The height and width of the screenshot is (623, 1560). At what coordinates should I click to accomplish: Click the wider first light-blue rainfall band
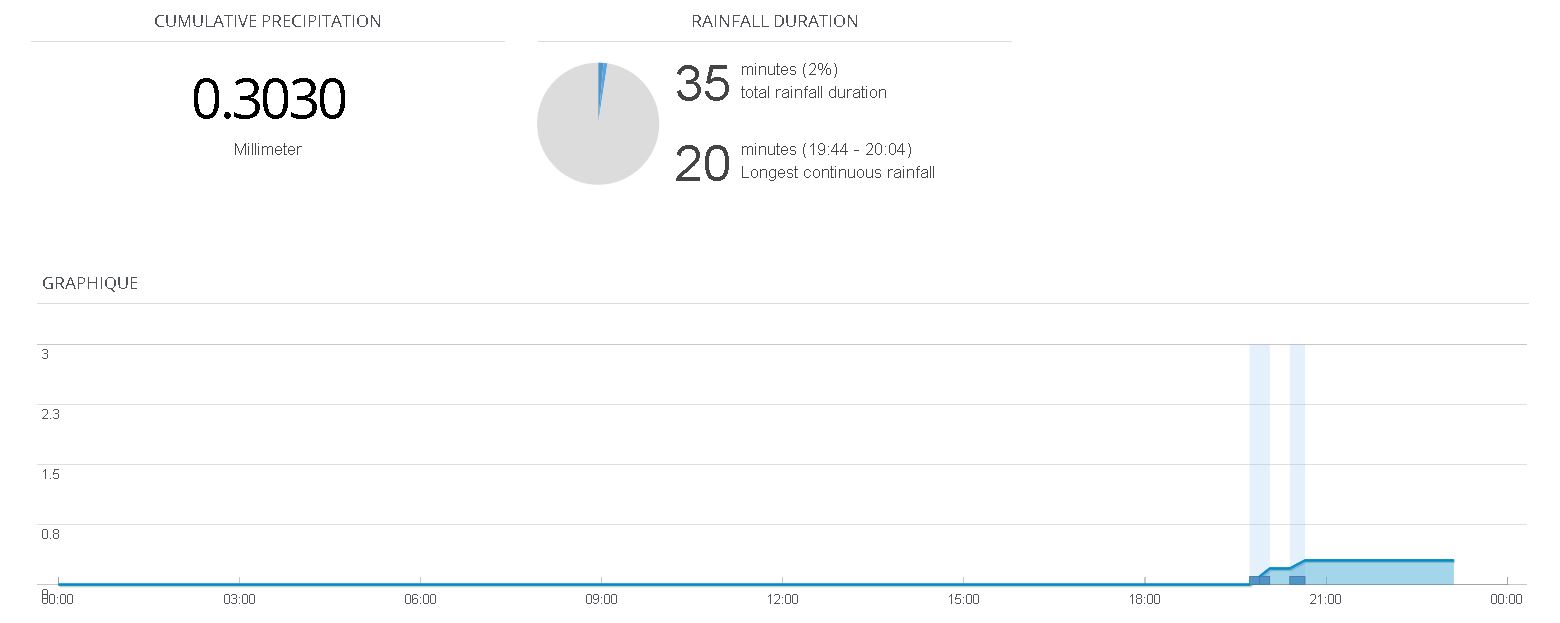[x=1259, y=450]
